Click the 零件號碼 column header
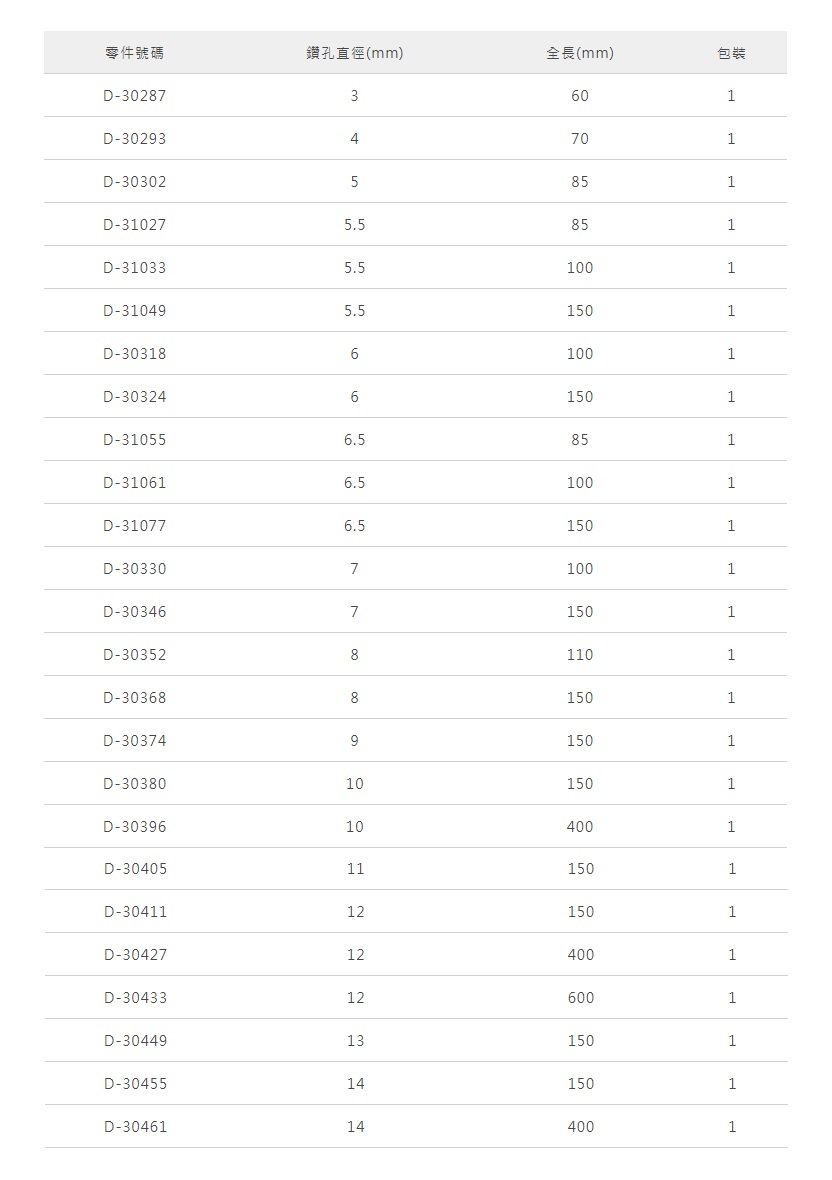This screenshot has height=1180, width=832. 135,53
